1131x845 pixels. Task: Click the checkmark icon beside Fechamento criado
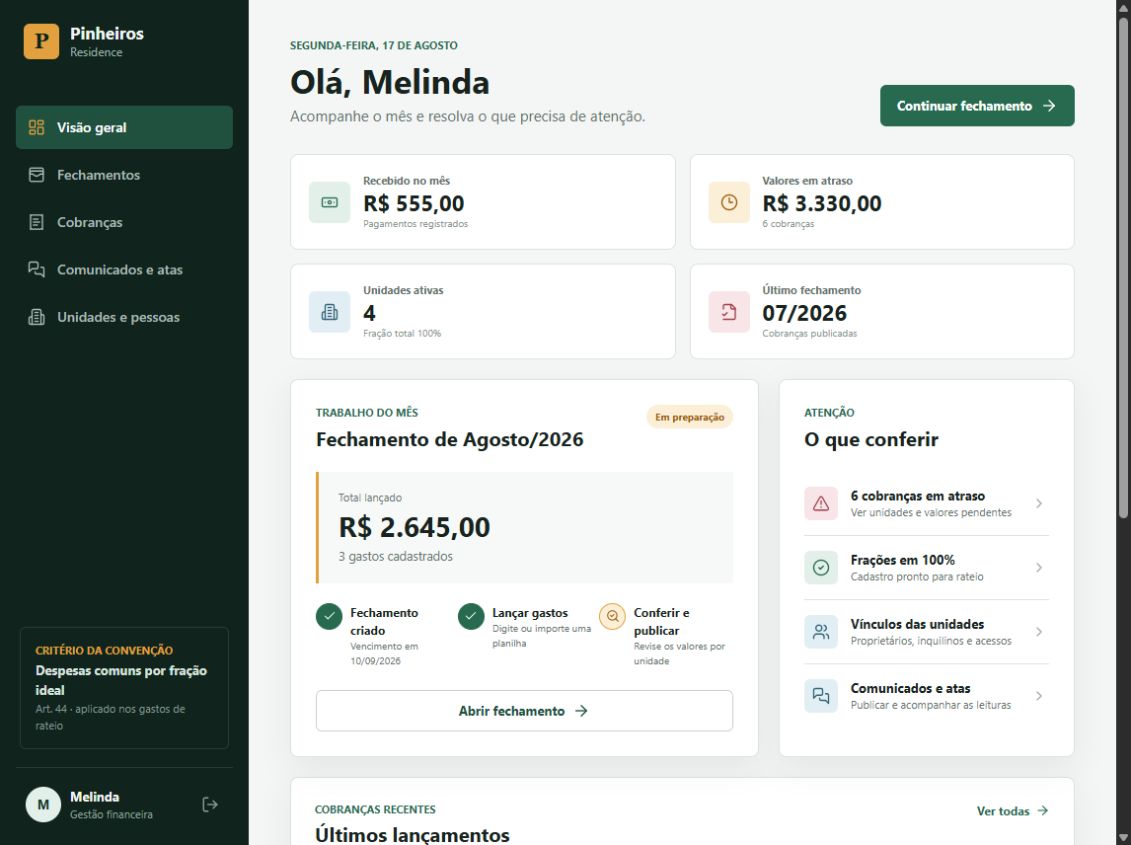(329, 616)
